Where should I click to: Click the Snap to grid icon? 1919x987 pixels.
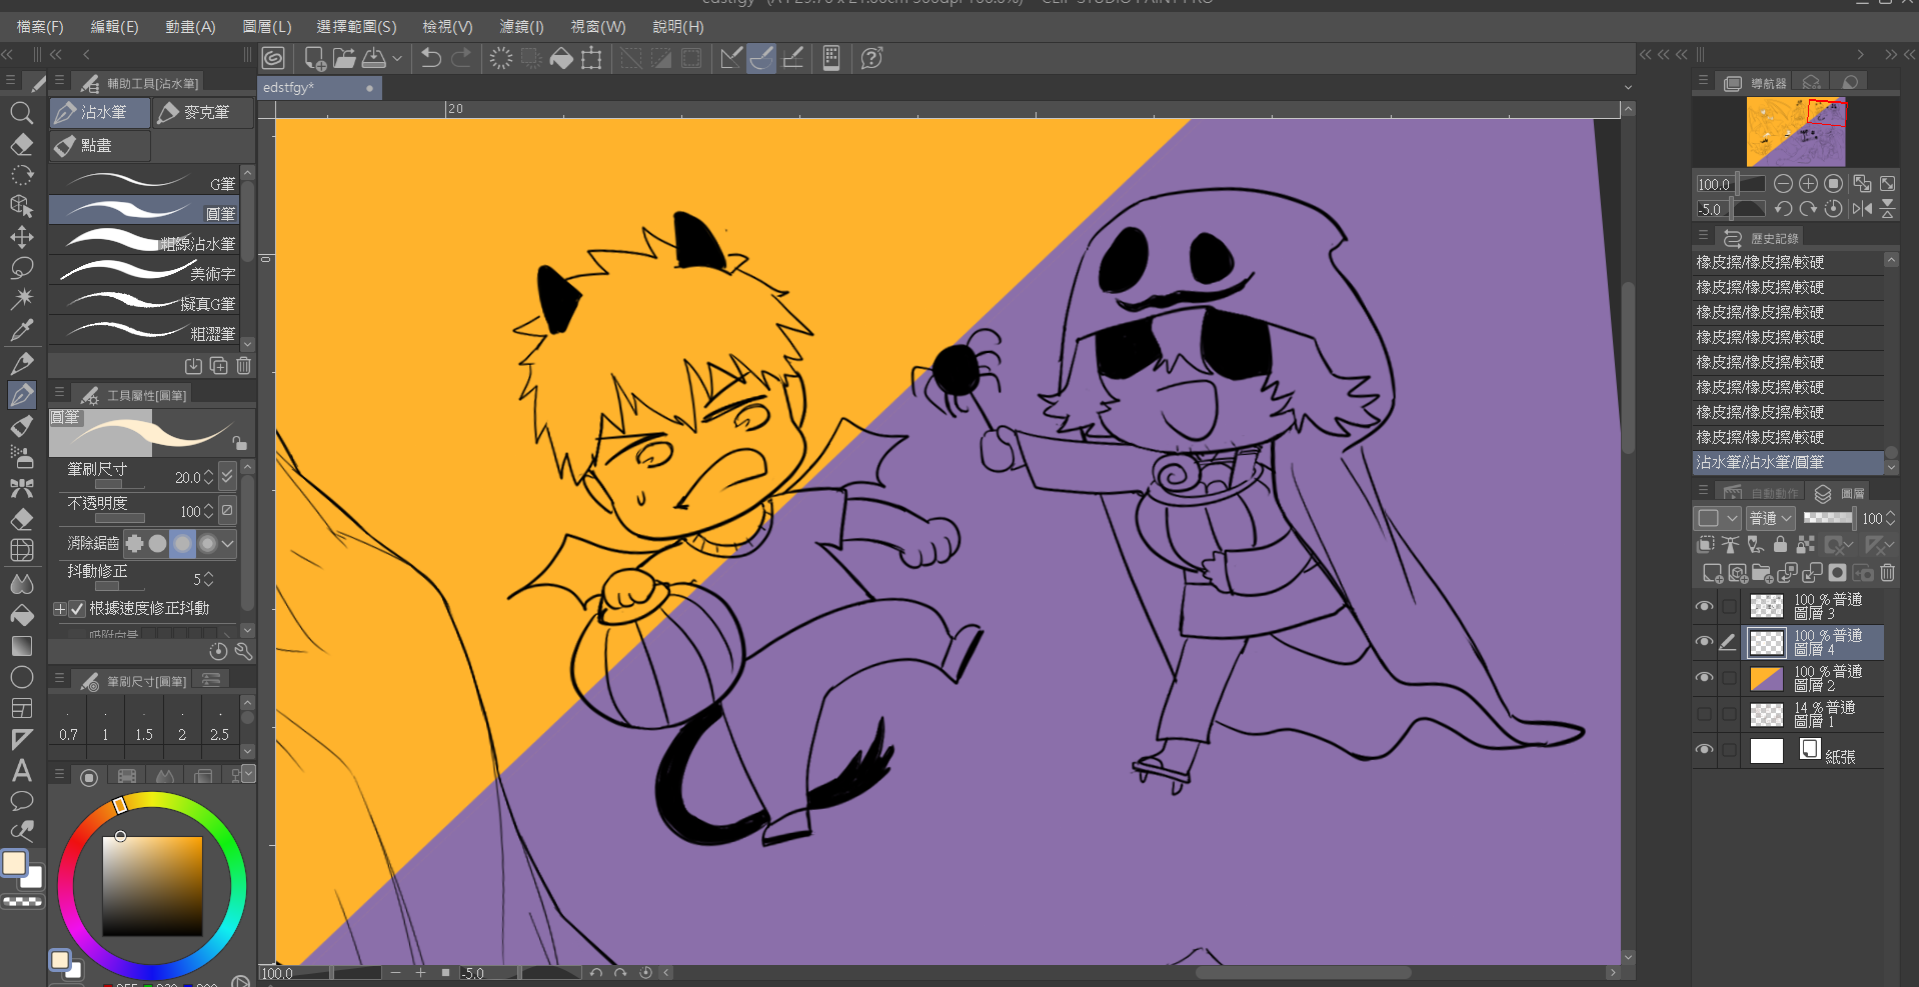click(x=792, y=58)
